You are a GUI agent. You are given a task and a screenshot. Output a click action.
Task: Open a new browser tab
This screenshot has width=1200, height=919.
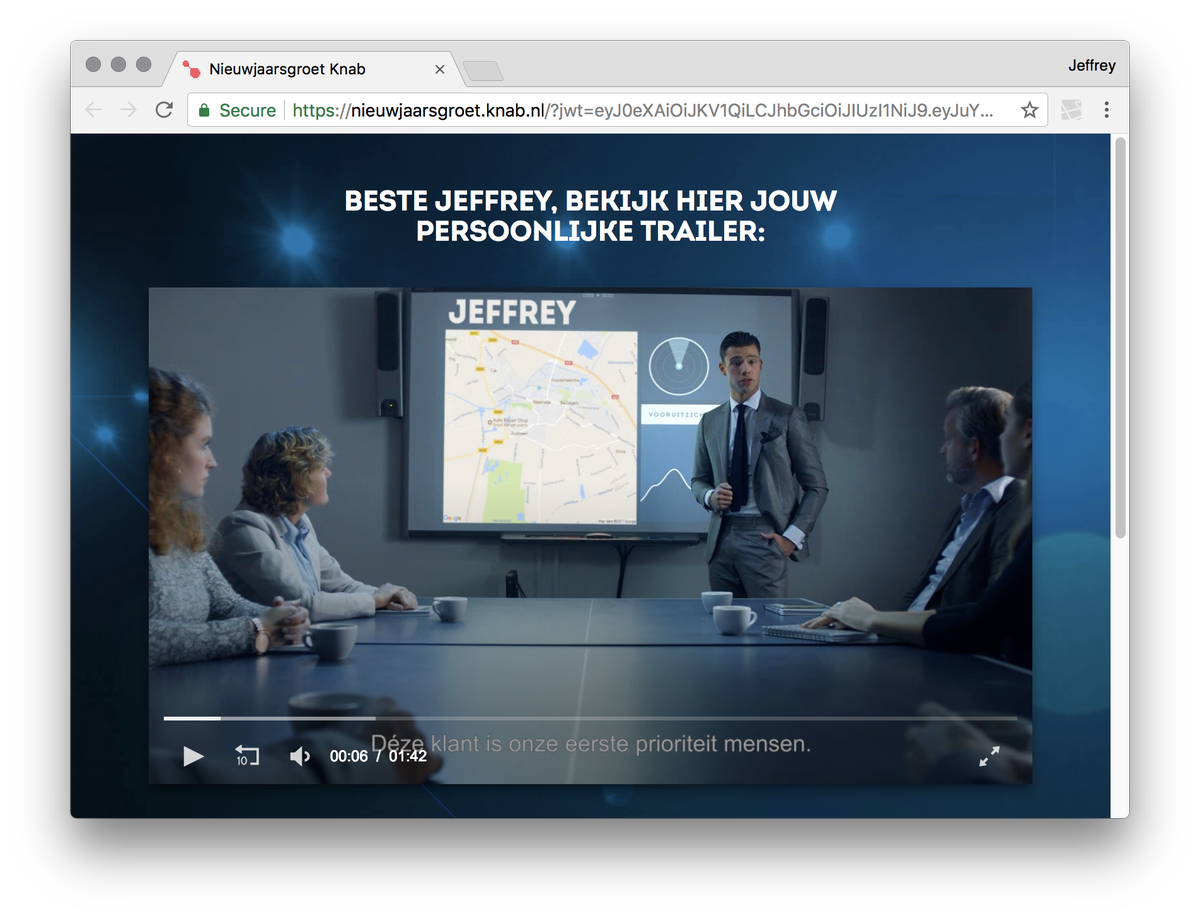pyautogui.click(x=483, y=70)
